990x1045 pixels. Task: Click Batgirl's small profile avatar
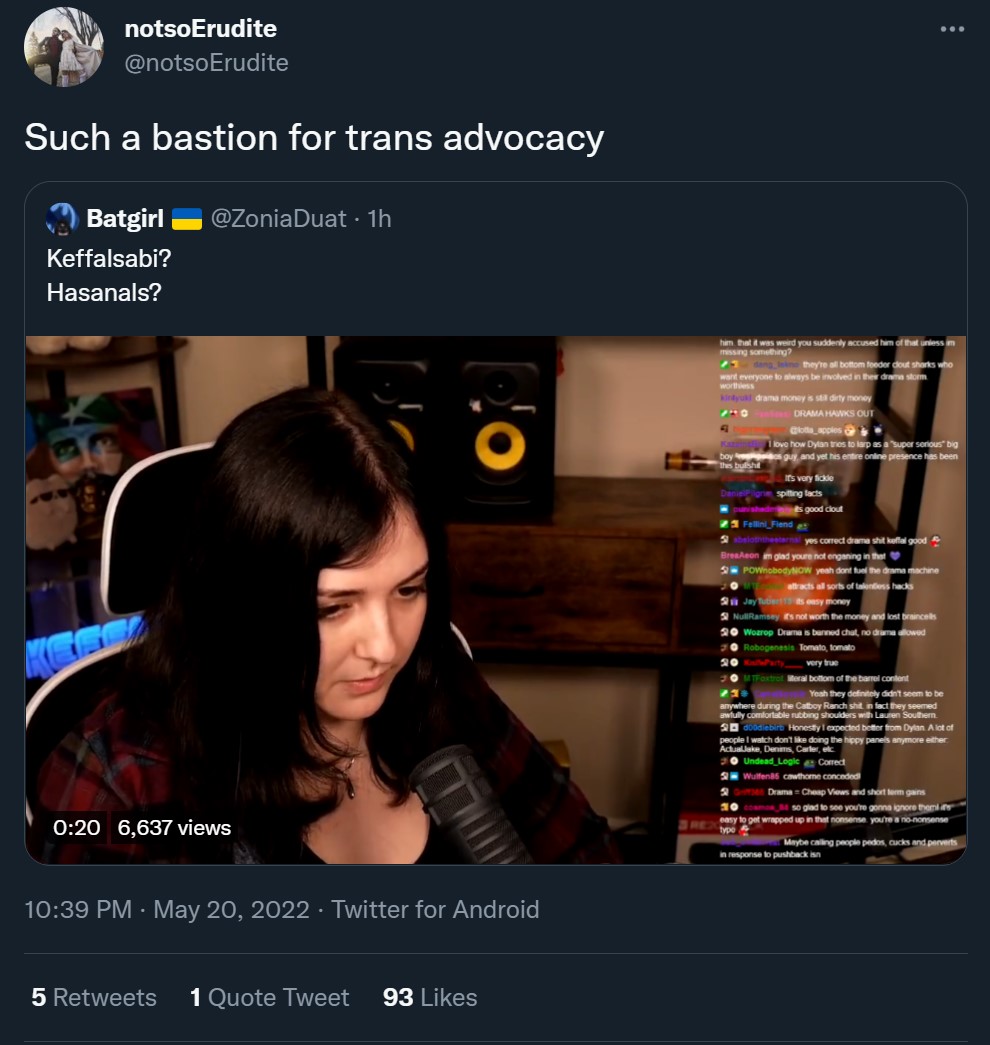click(62, 219)
